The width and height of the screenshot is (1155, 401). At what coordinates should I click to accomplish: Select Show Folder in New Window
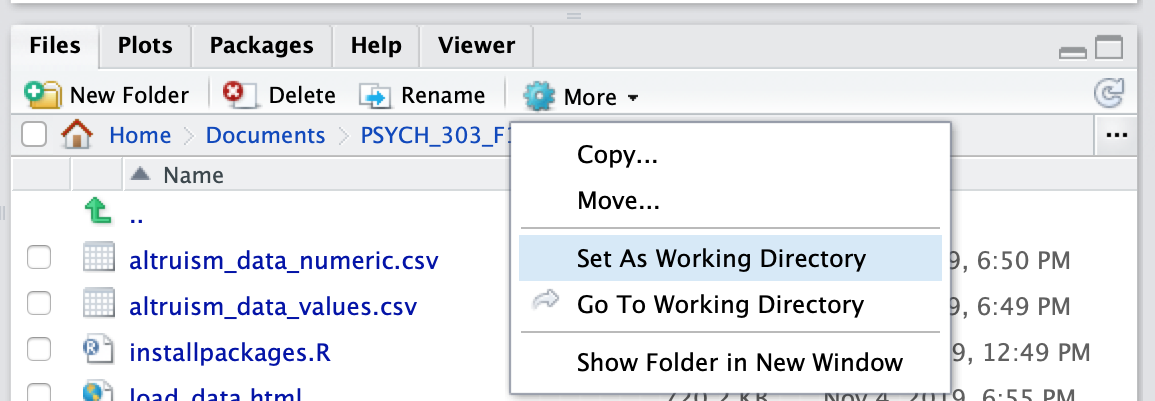[x=740, y=363]
